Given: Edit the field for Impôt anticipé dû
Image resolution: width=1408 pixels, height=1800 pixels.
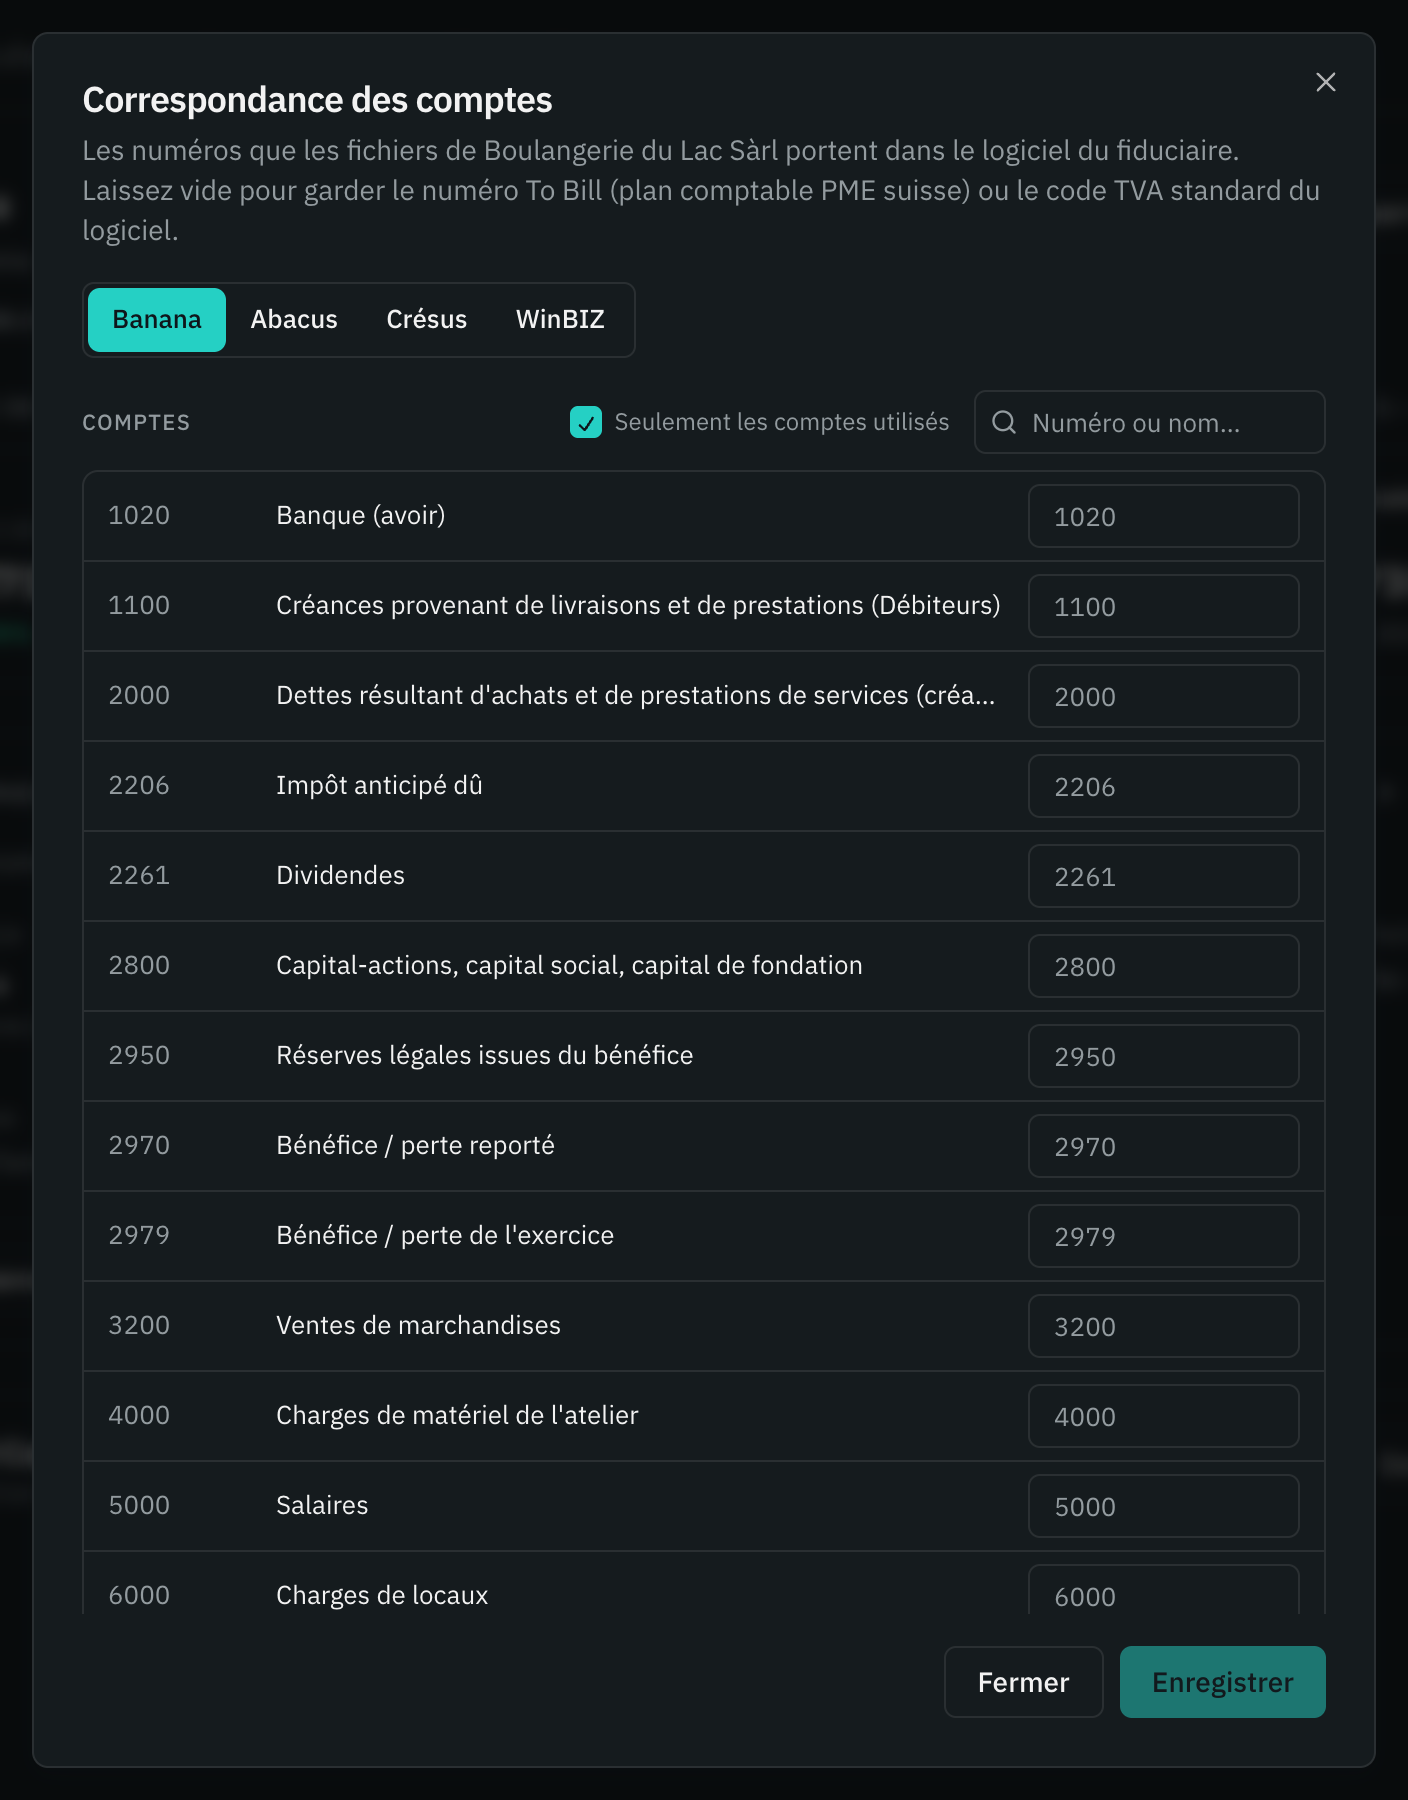Looking at the screenshot, I should click(1164, 786).
